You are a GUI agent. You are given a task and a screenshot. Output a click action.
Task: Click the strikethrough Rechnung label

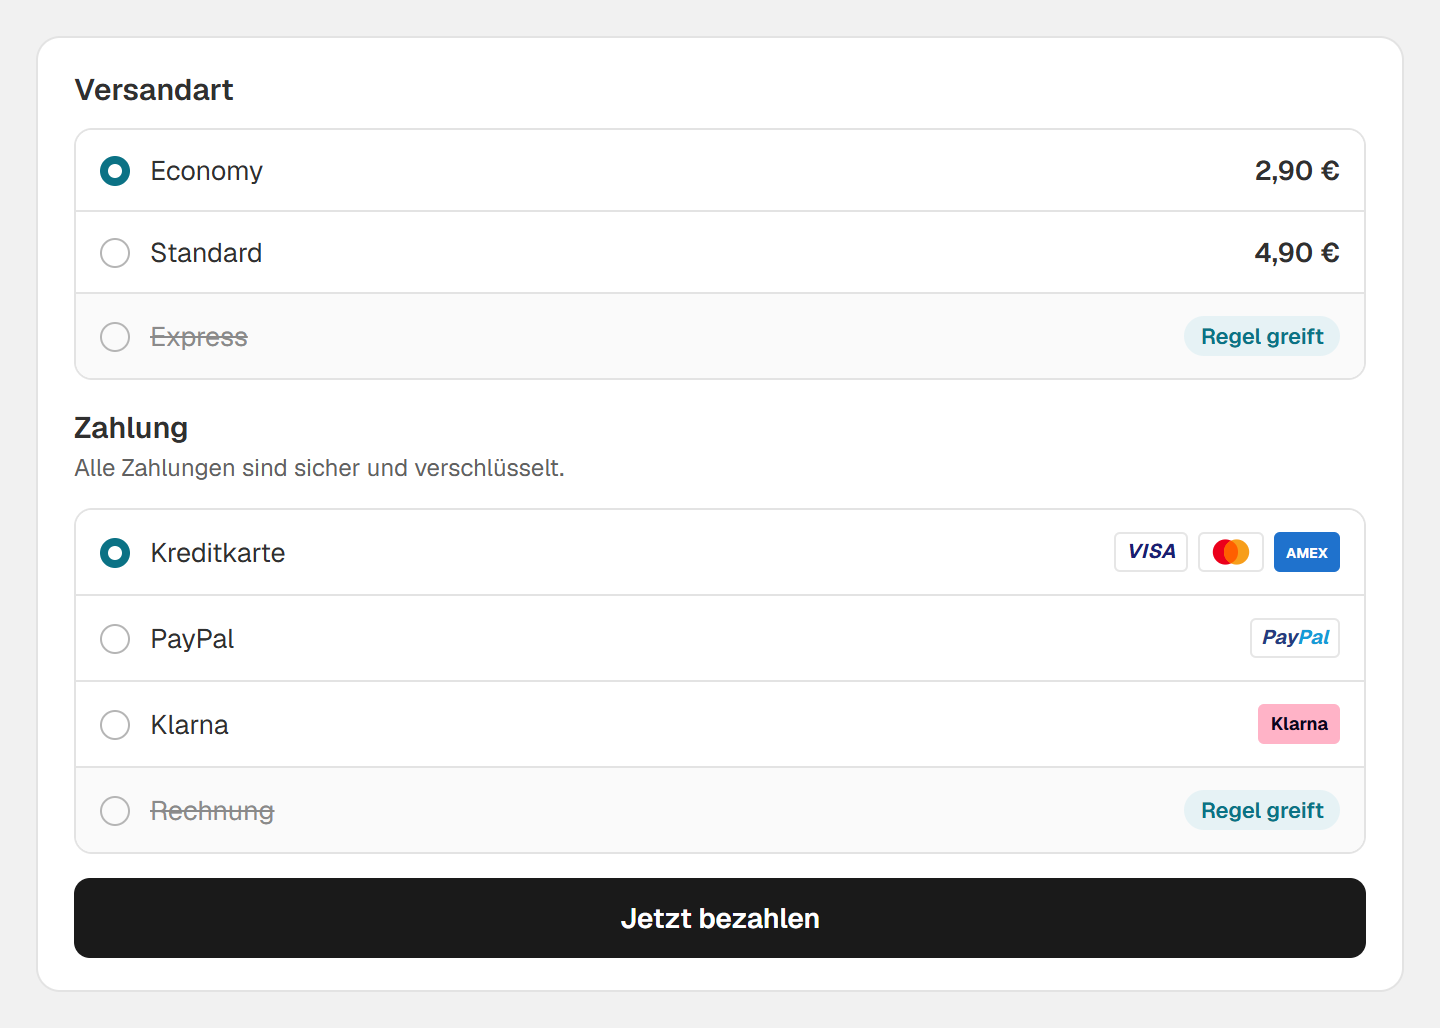coord(212,811)
